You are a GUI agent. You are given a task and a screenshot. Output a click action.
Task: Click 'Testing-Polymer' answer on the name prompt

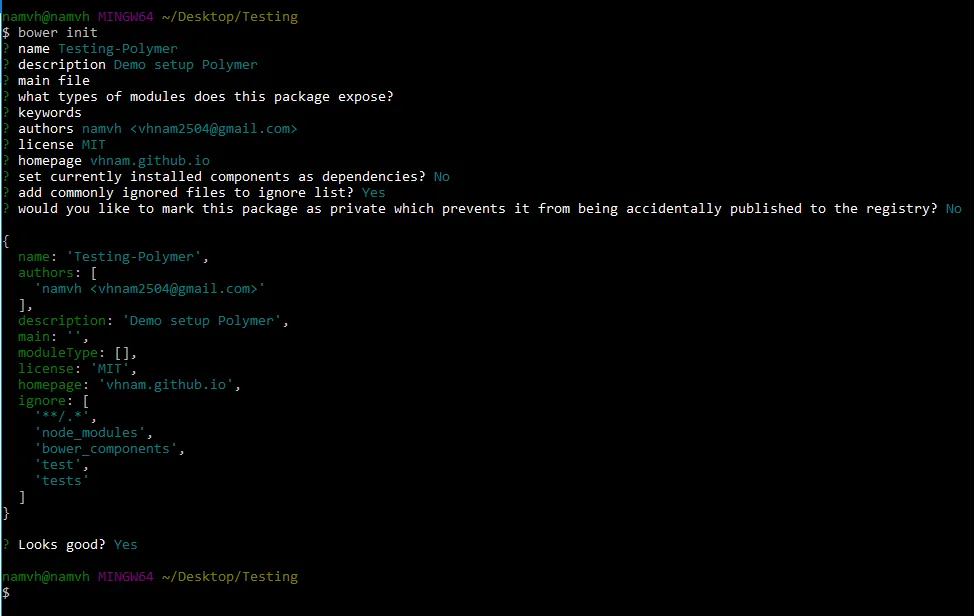click(x=117, y=48)
